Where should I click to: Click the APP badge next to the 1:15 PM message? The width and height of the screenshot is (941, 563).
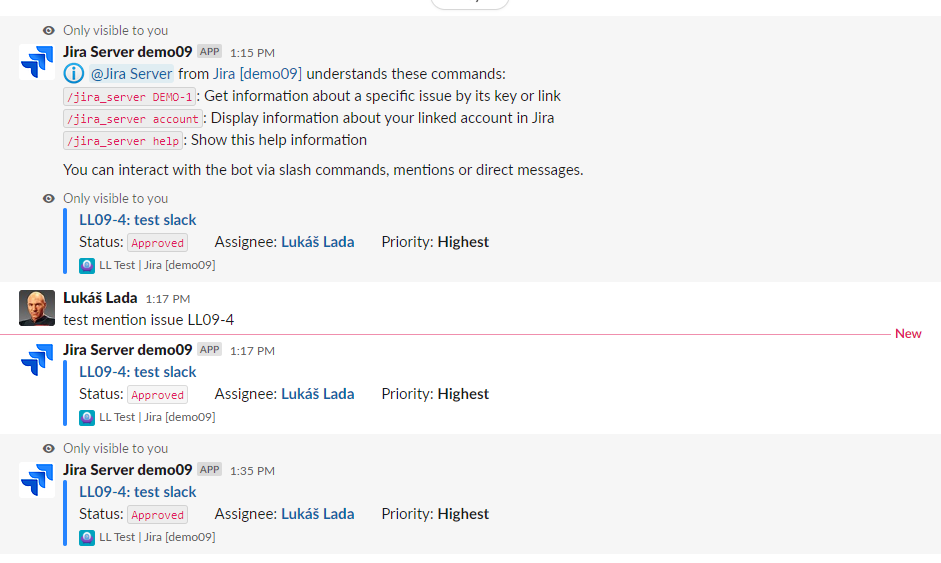tap(209, 52)
